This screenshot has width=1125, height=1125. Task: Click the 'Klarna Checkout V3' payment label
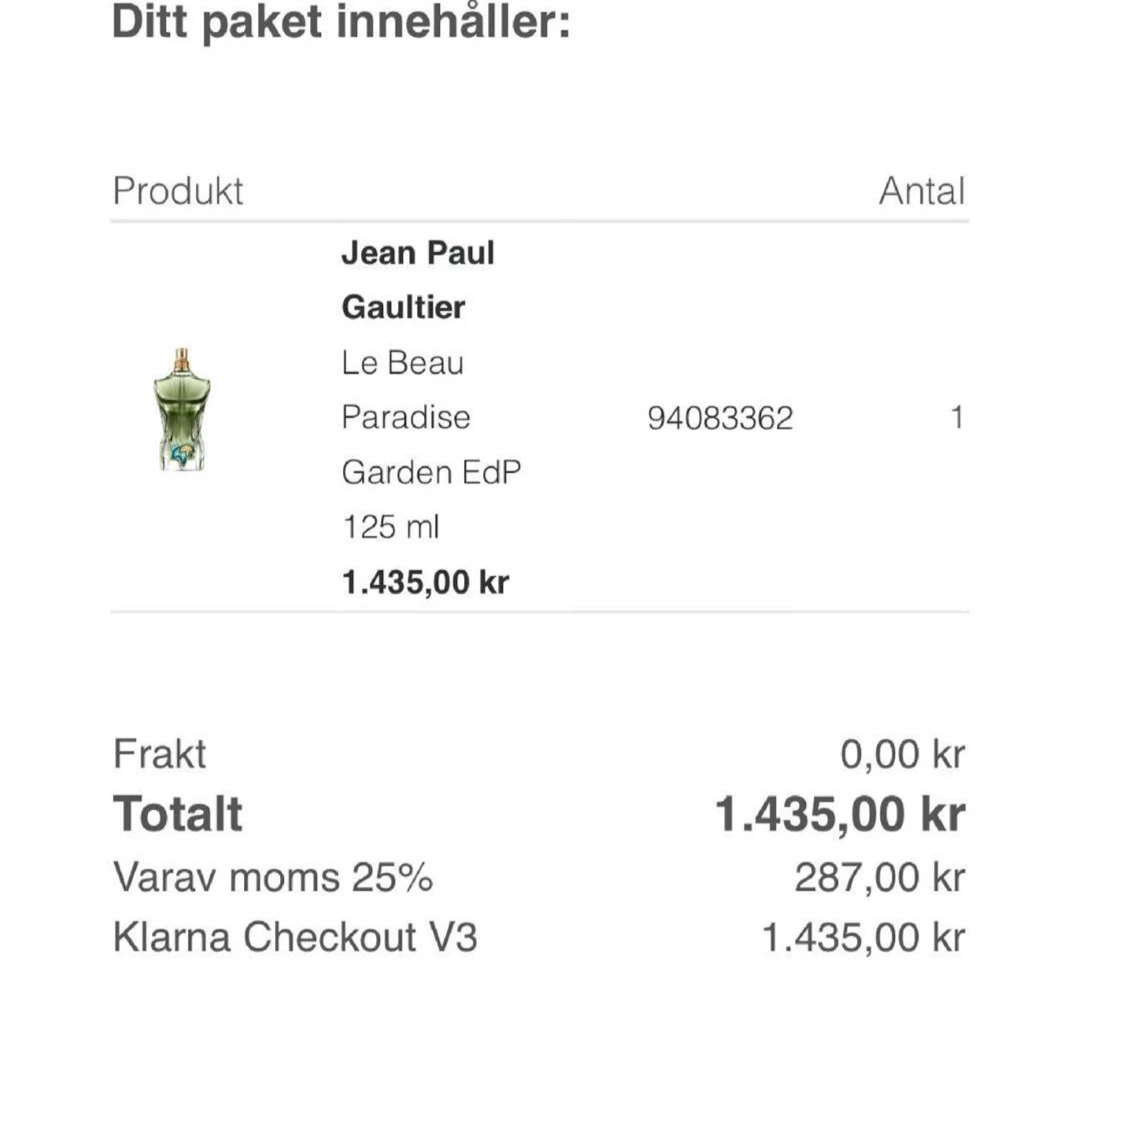(295, 937)
